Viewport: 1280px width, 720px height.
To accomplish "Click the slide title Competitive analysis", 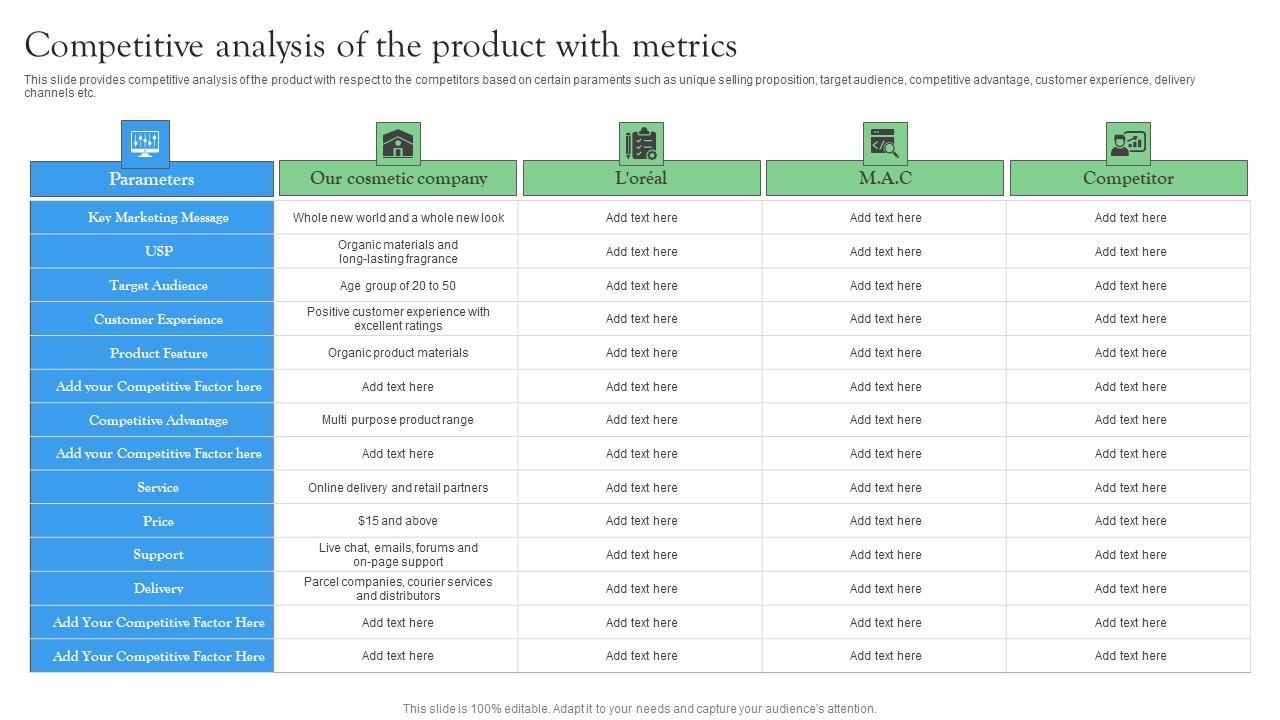I will (x=380, y=46).
